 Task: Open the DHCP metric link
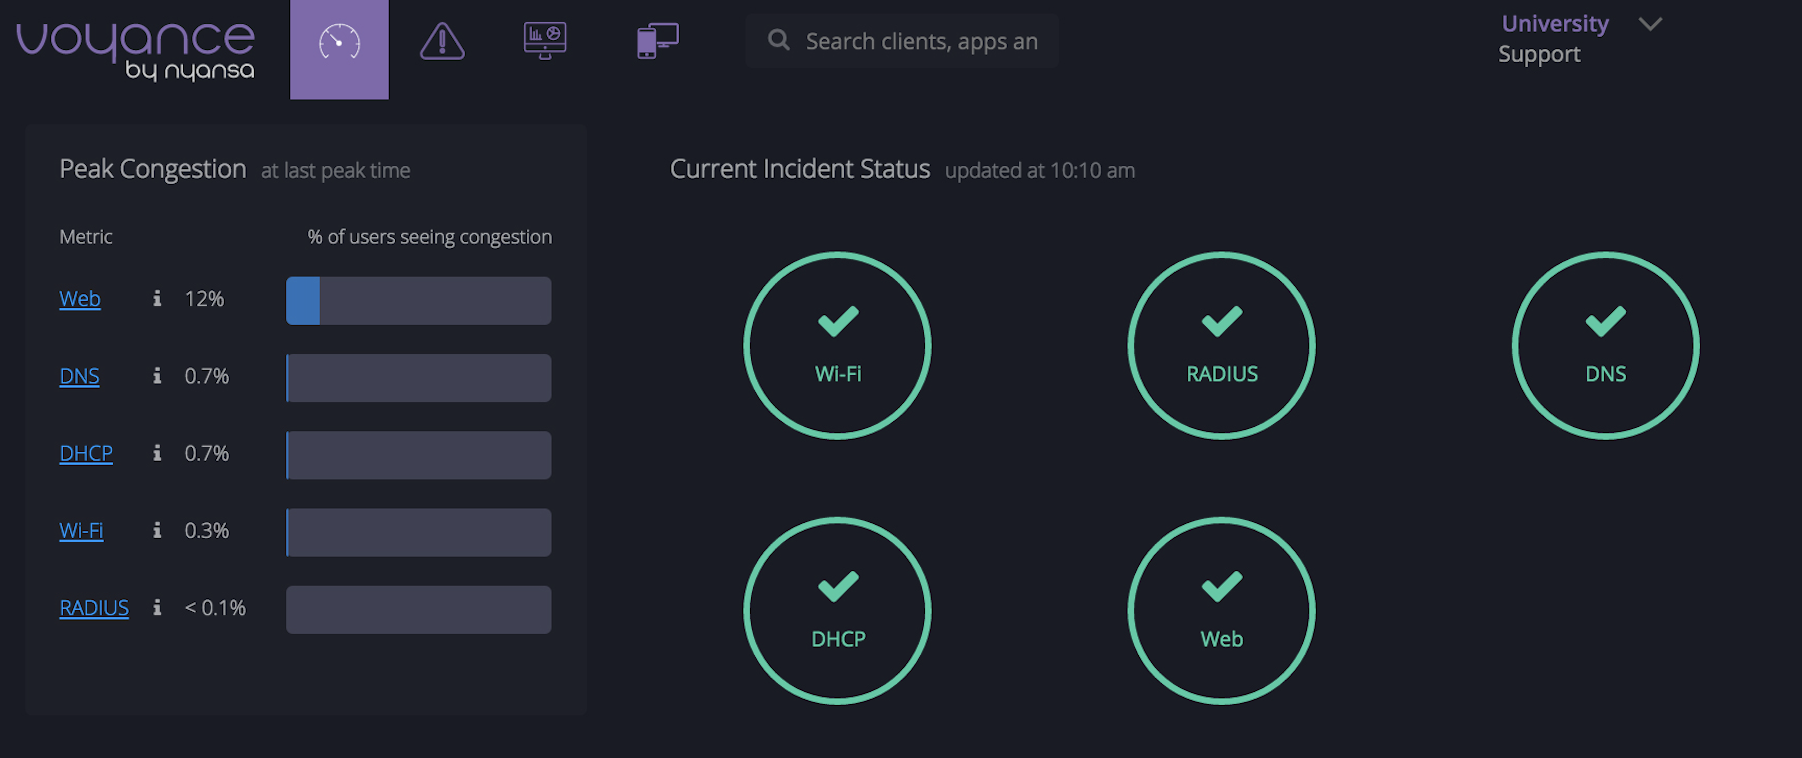pyautogui.click(x=86, y=453)
